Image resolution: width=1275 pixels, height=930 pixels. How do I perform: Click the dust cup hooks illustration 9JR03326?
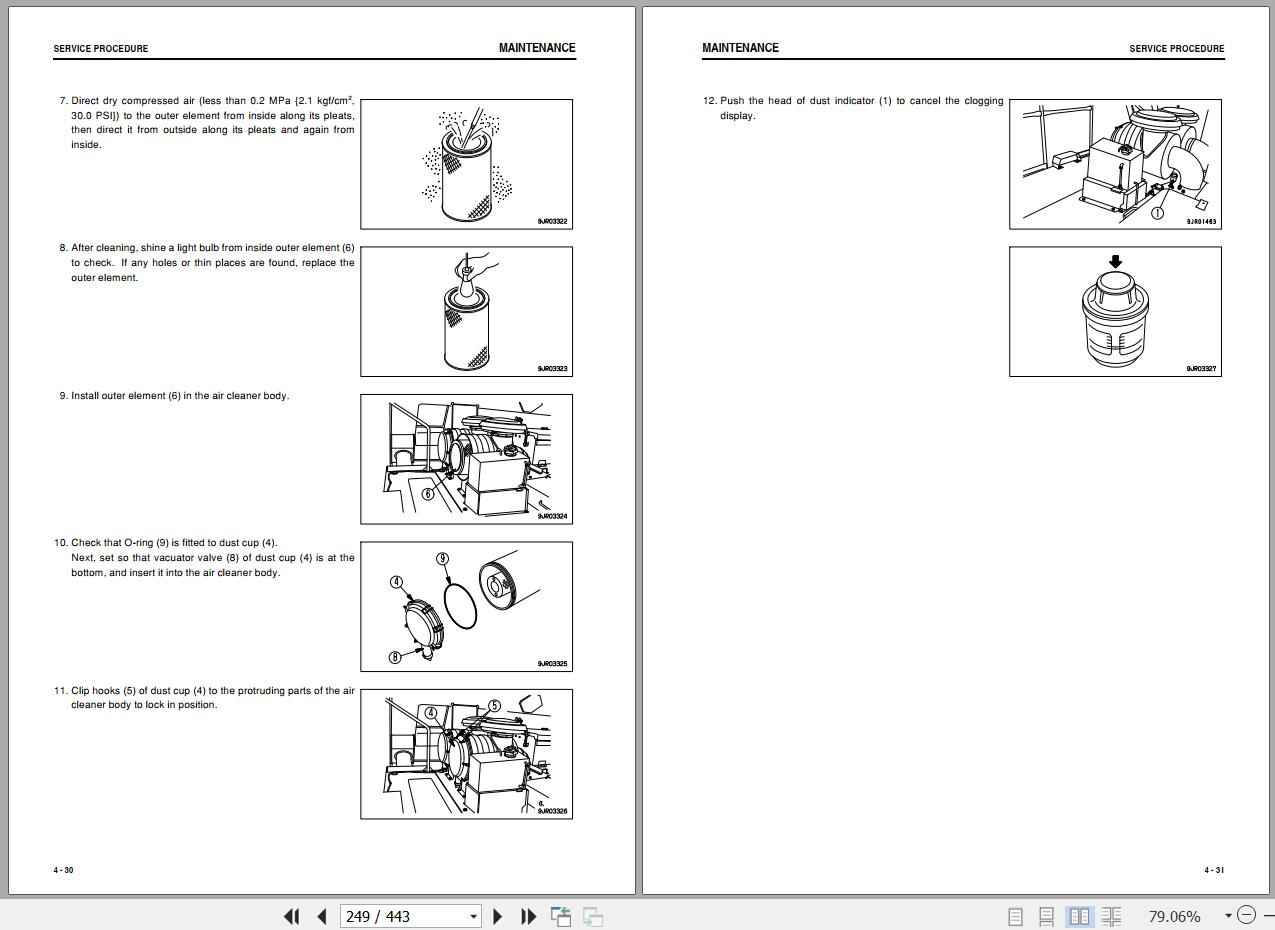point(467,753)
